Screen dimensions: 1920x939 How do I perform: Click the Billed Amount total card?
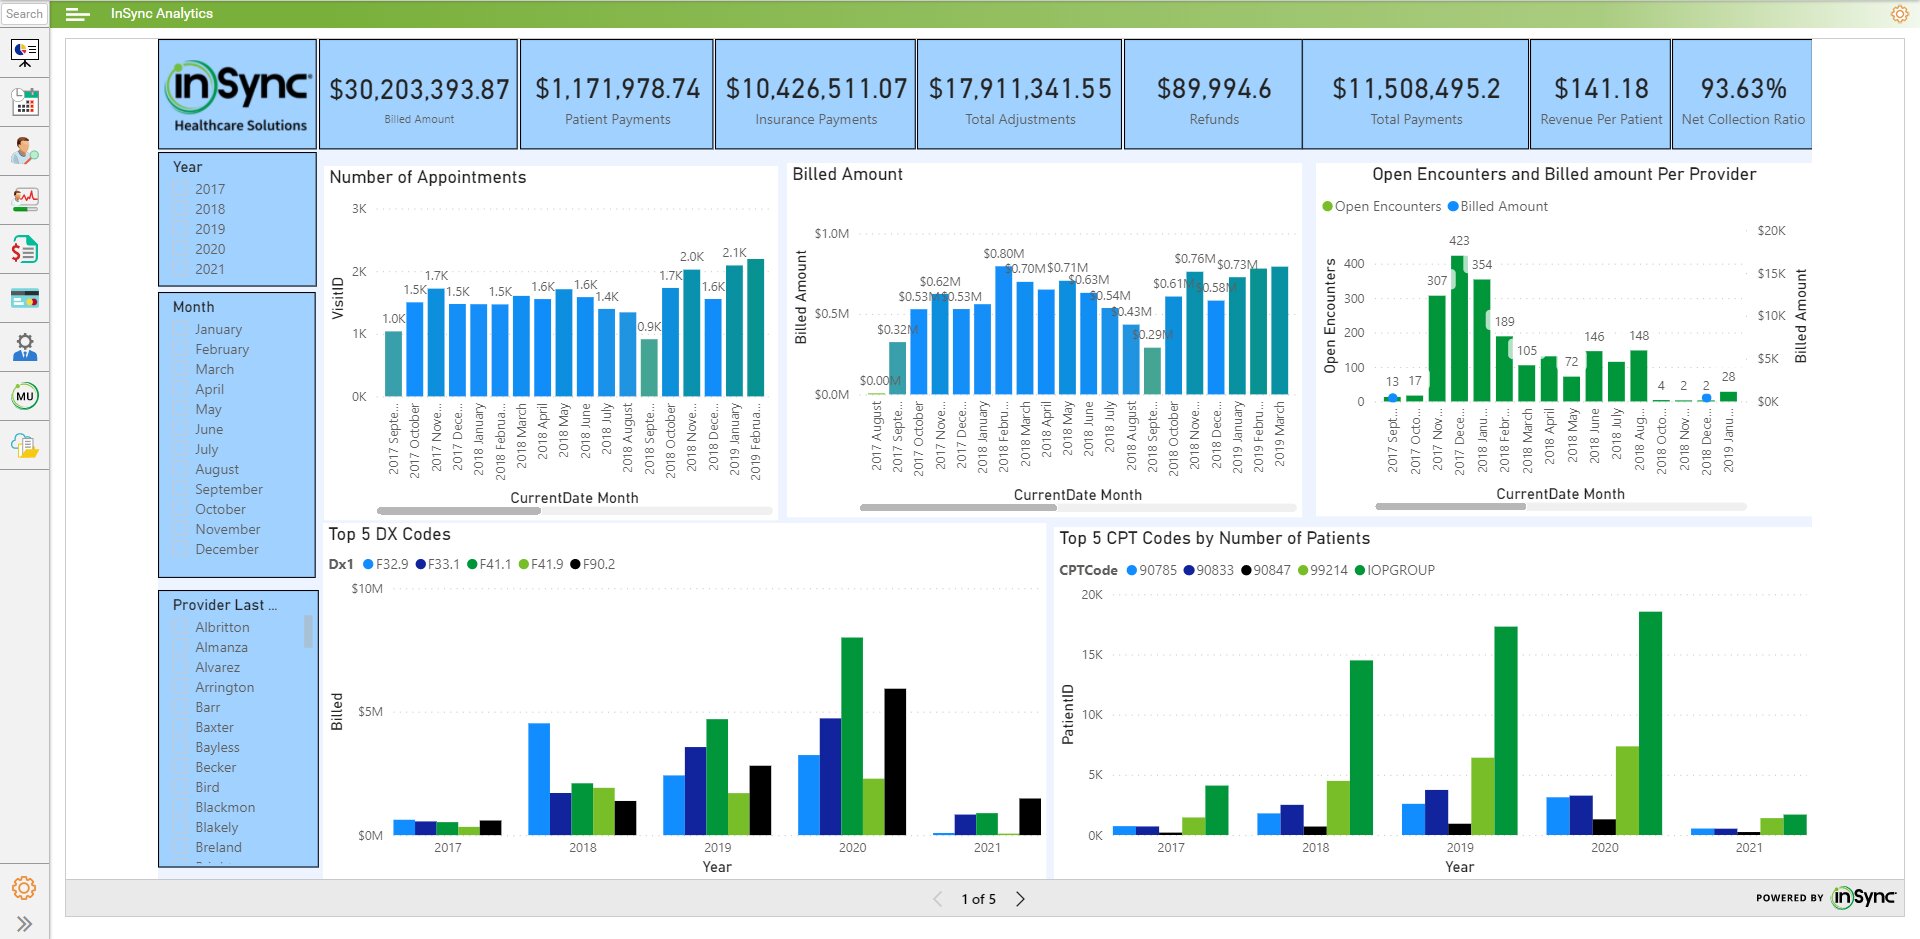coord(419,95)
